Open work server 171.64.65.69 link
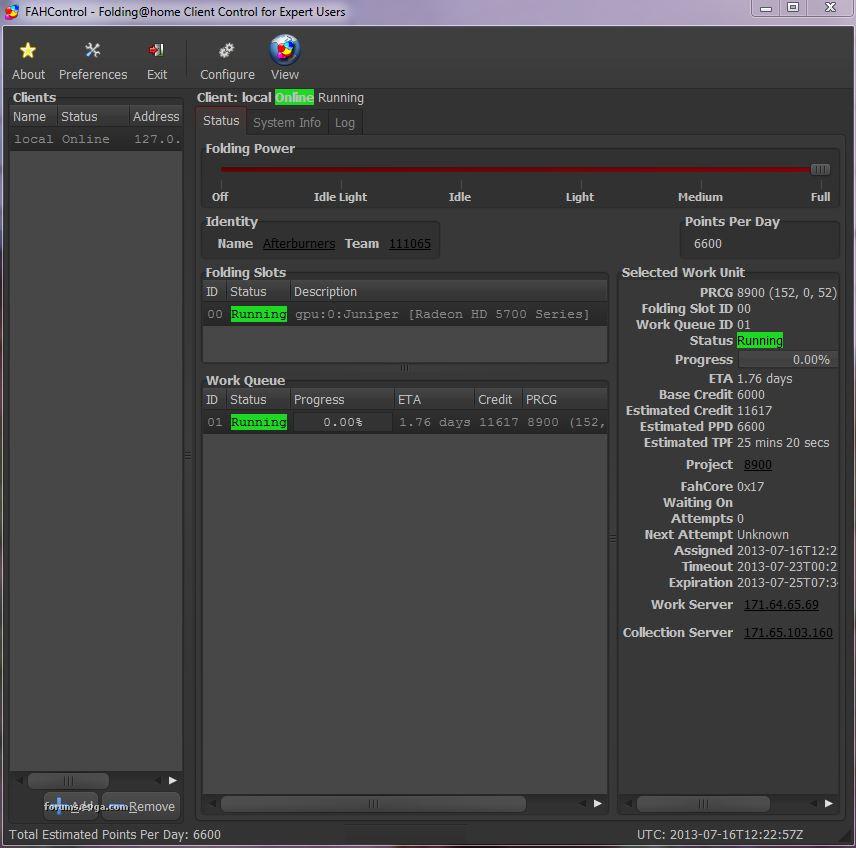The height and width of the screenshot is (848, 856). [x=781, y=604]
